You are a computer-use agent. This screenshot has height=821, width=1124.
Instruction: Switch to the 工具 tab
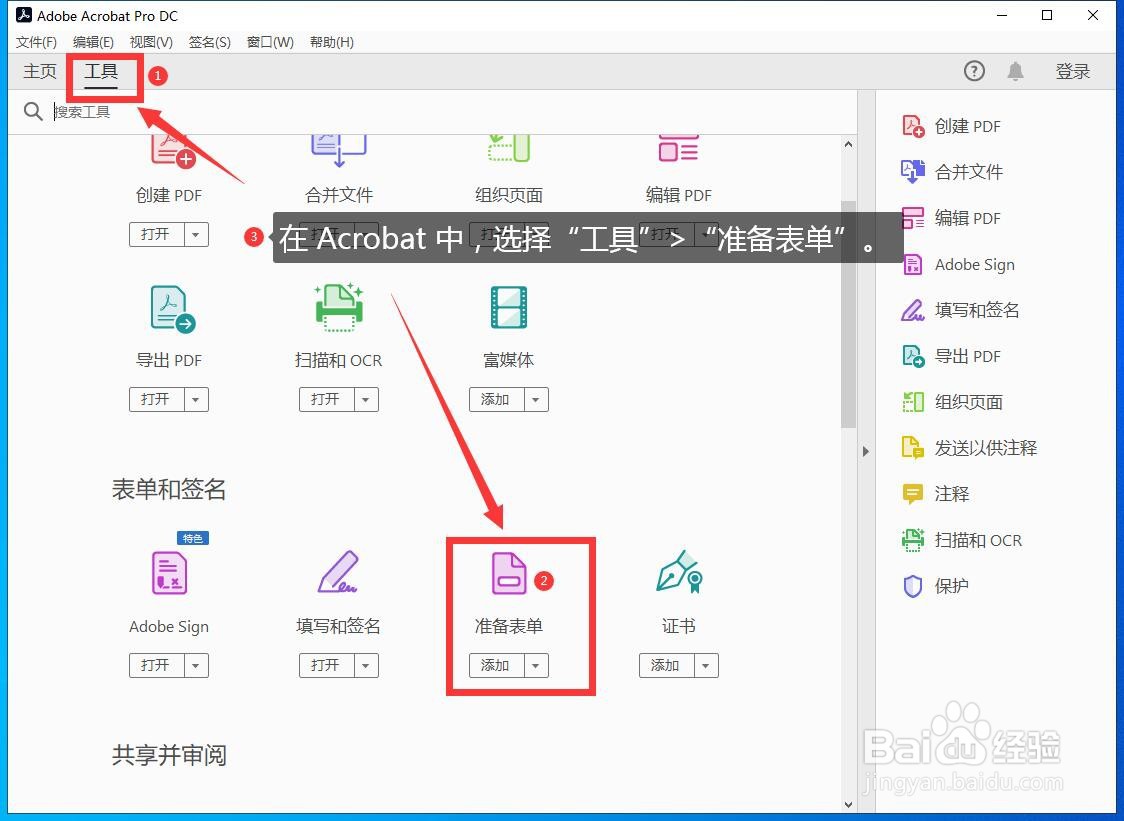click(101, 72)
